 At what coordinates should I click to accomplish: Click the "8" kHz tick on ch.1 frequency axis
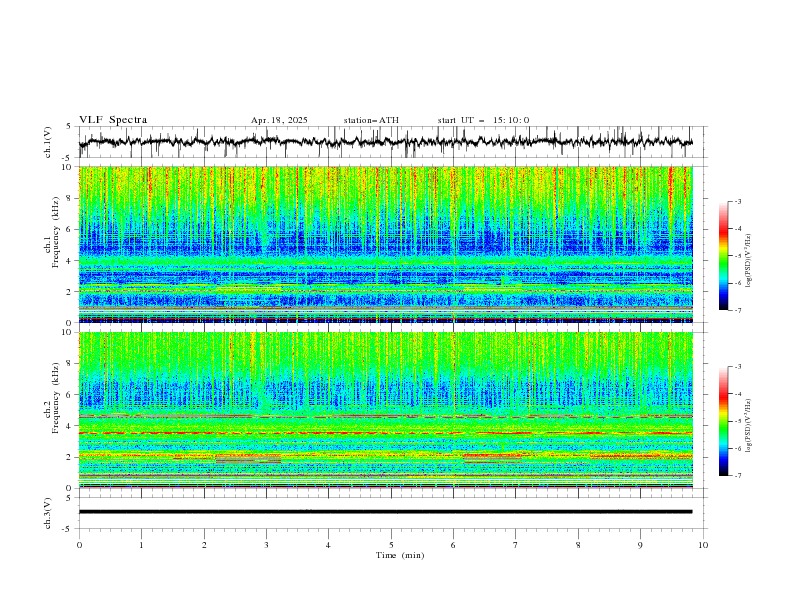click(70, 198)
